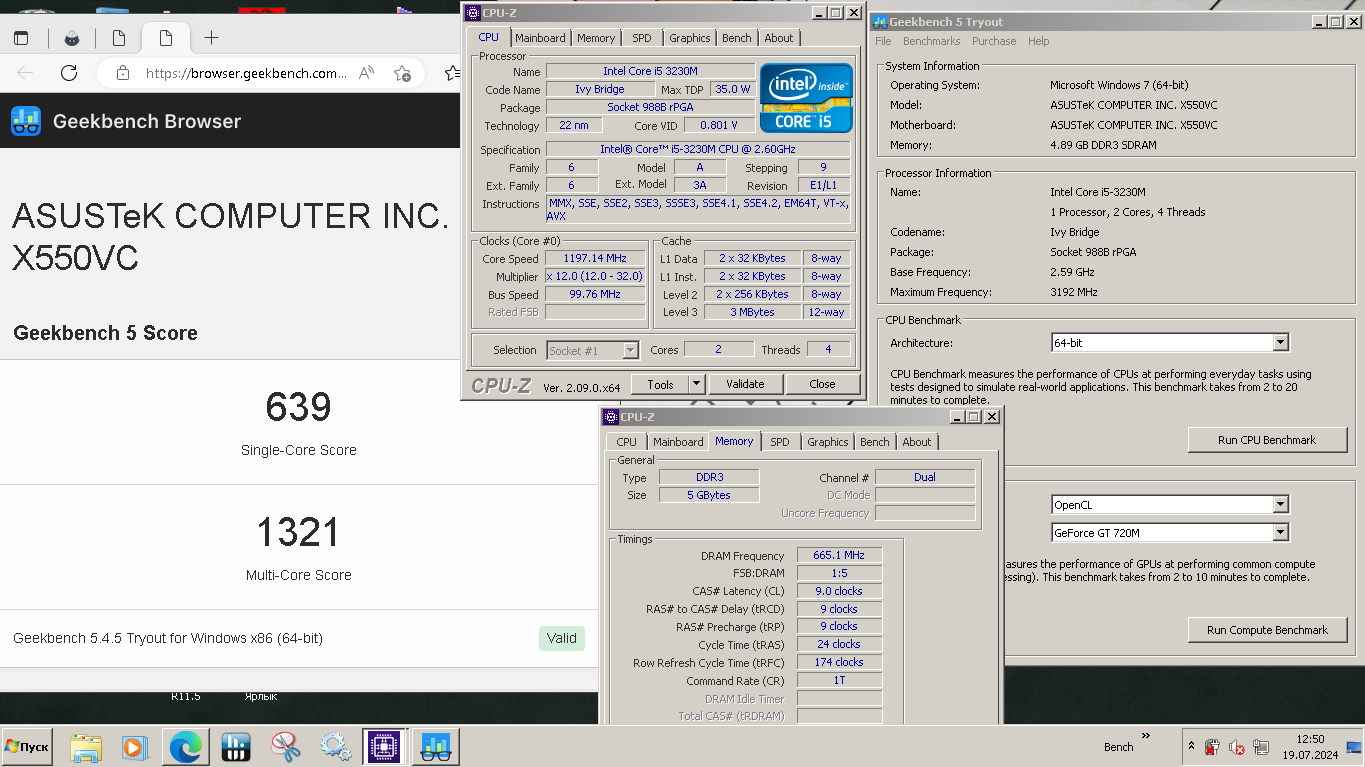Open Edge tab actions menu icon
This screenshot has width=1365, height=767.
coord(21,38)
